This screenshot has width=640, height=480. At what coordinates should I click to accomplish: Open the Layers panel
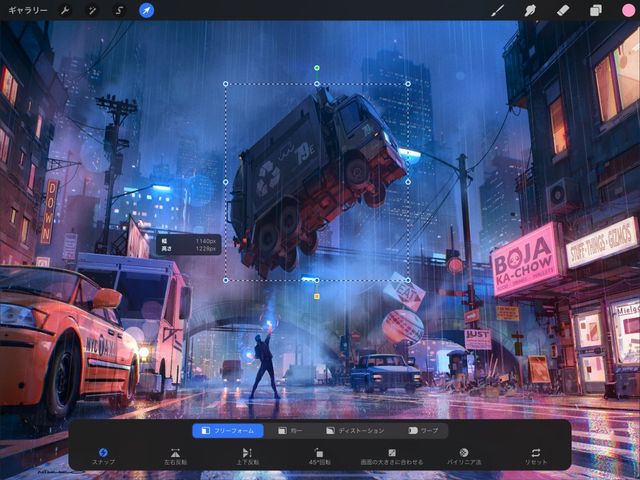click(x=596, y=10)
